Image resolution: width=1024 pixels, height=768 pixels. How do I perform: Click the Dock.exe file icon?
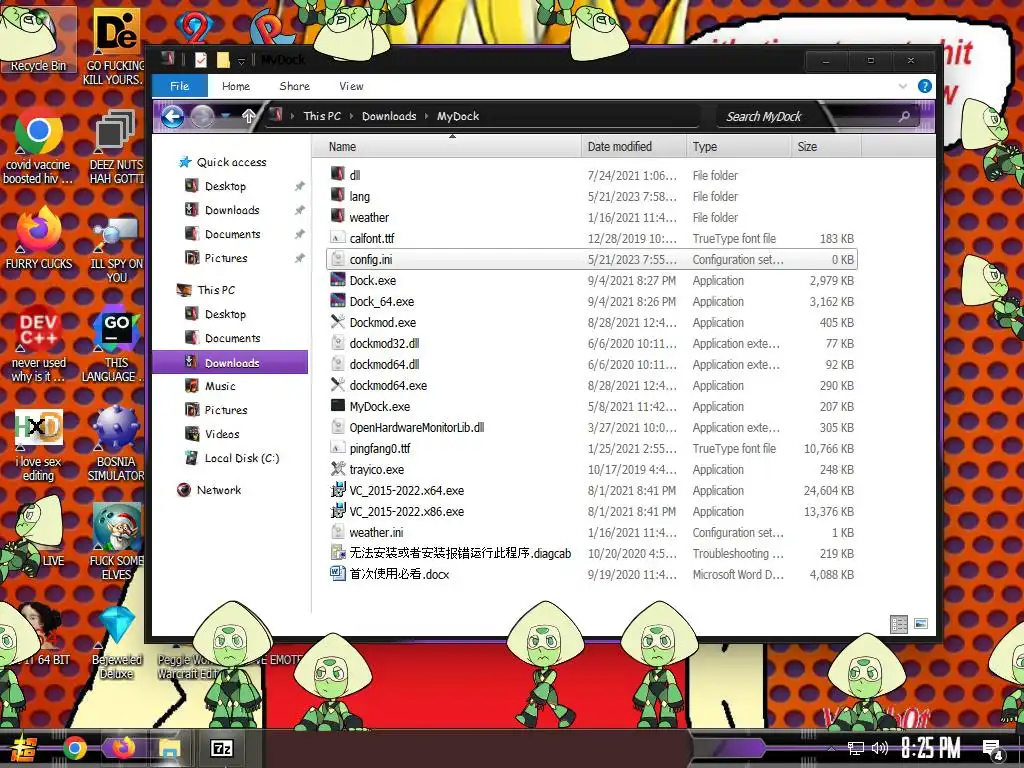coord(338,280)
